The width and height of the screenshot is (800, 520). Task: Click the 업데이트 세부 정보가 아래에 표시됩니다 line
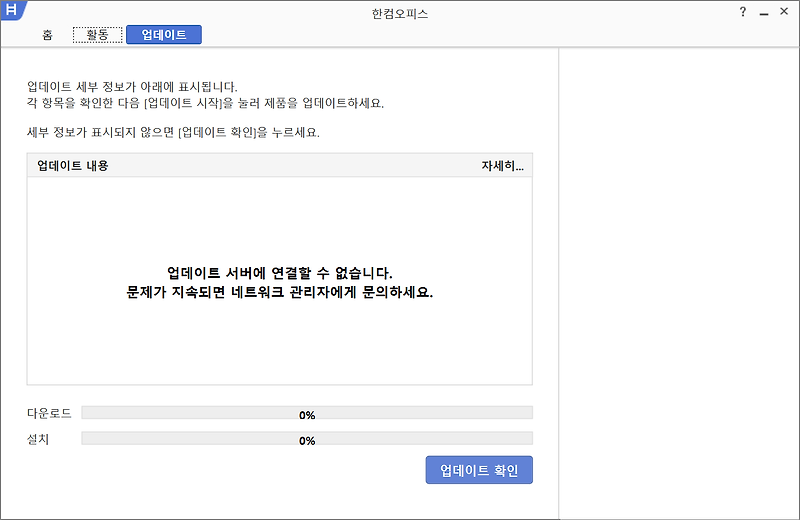coord(132,86)
